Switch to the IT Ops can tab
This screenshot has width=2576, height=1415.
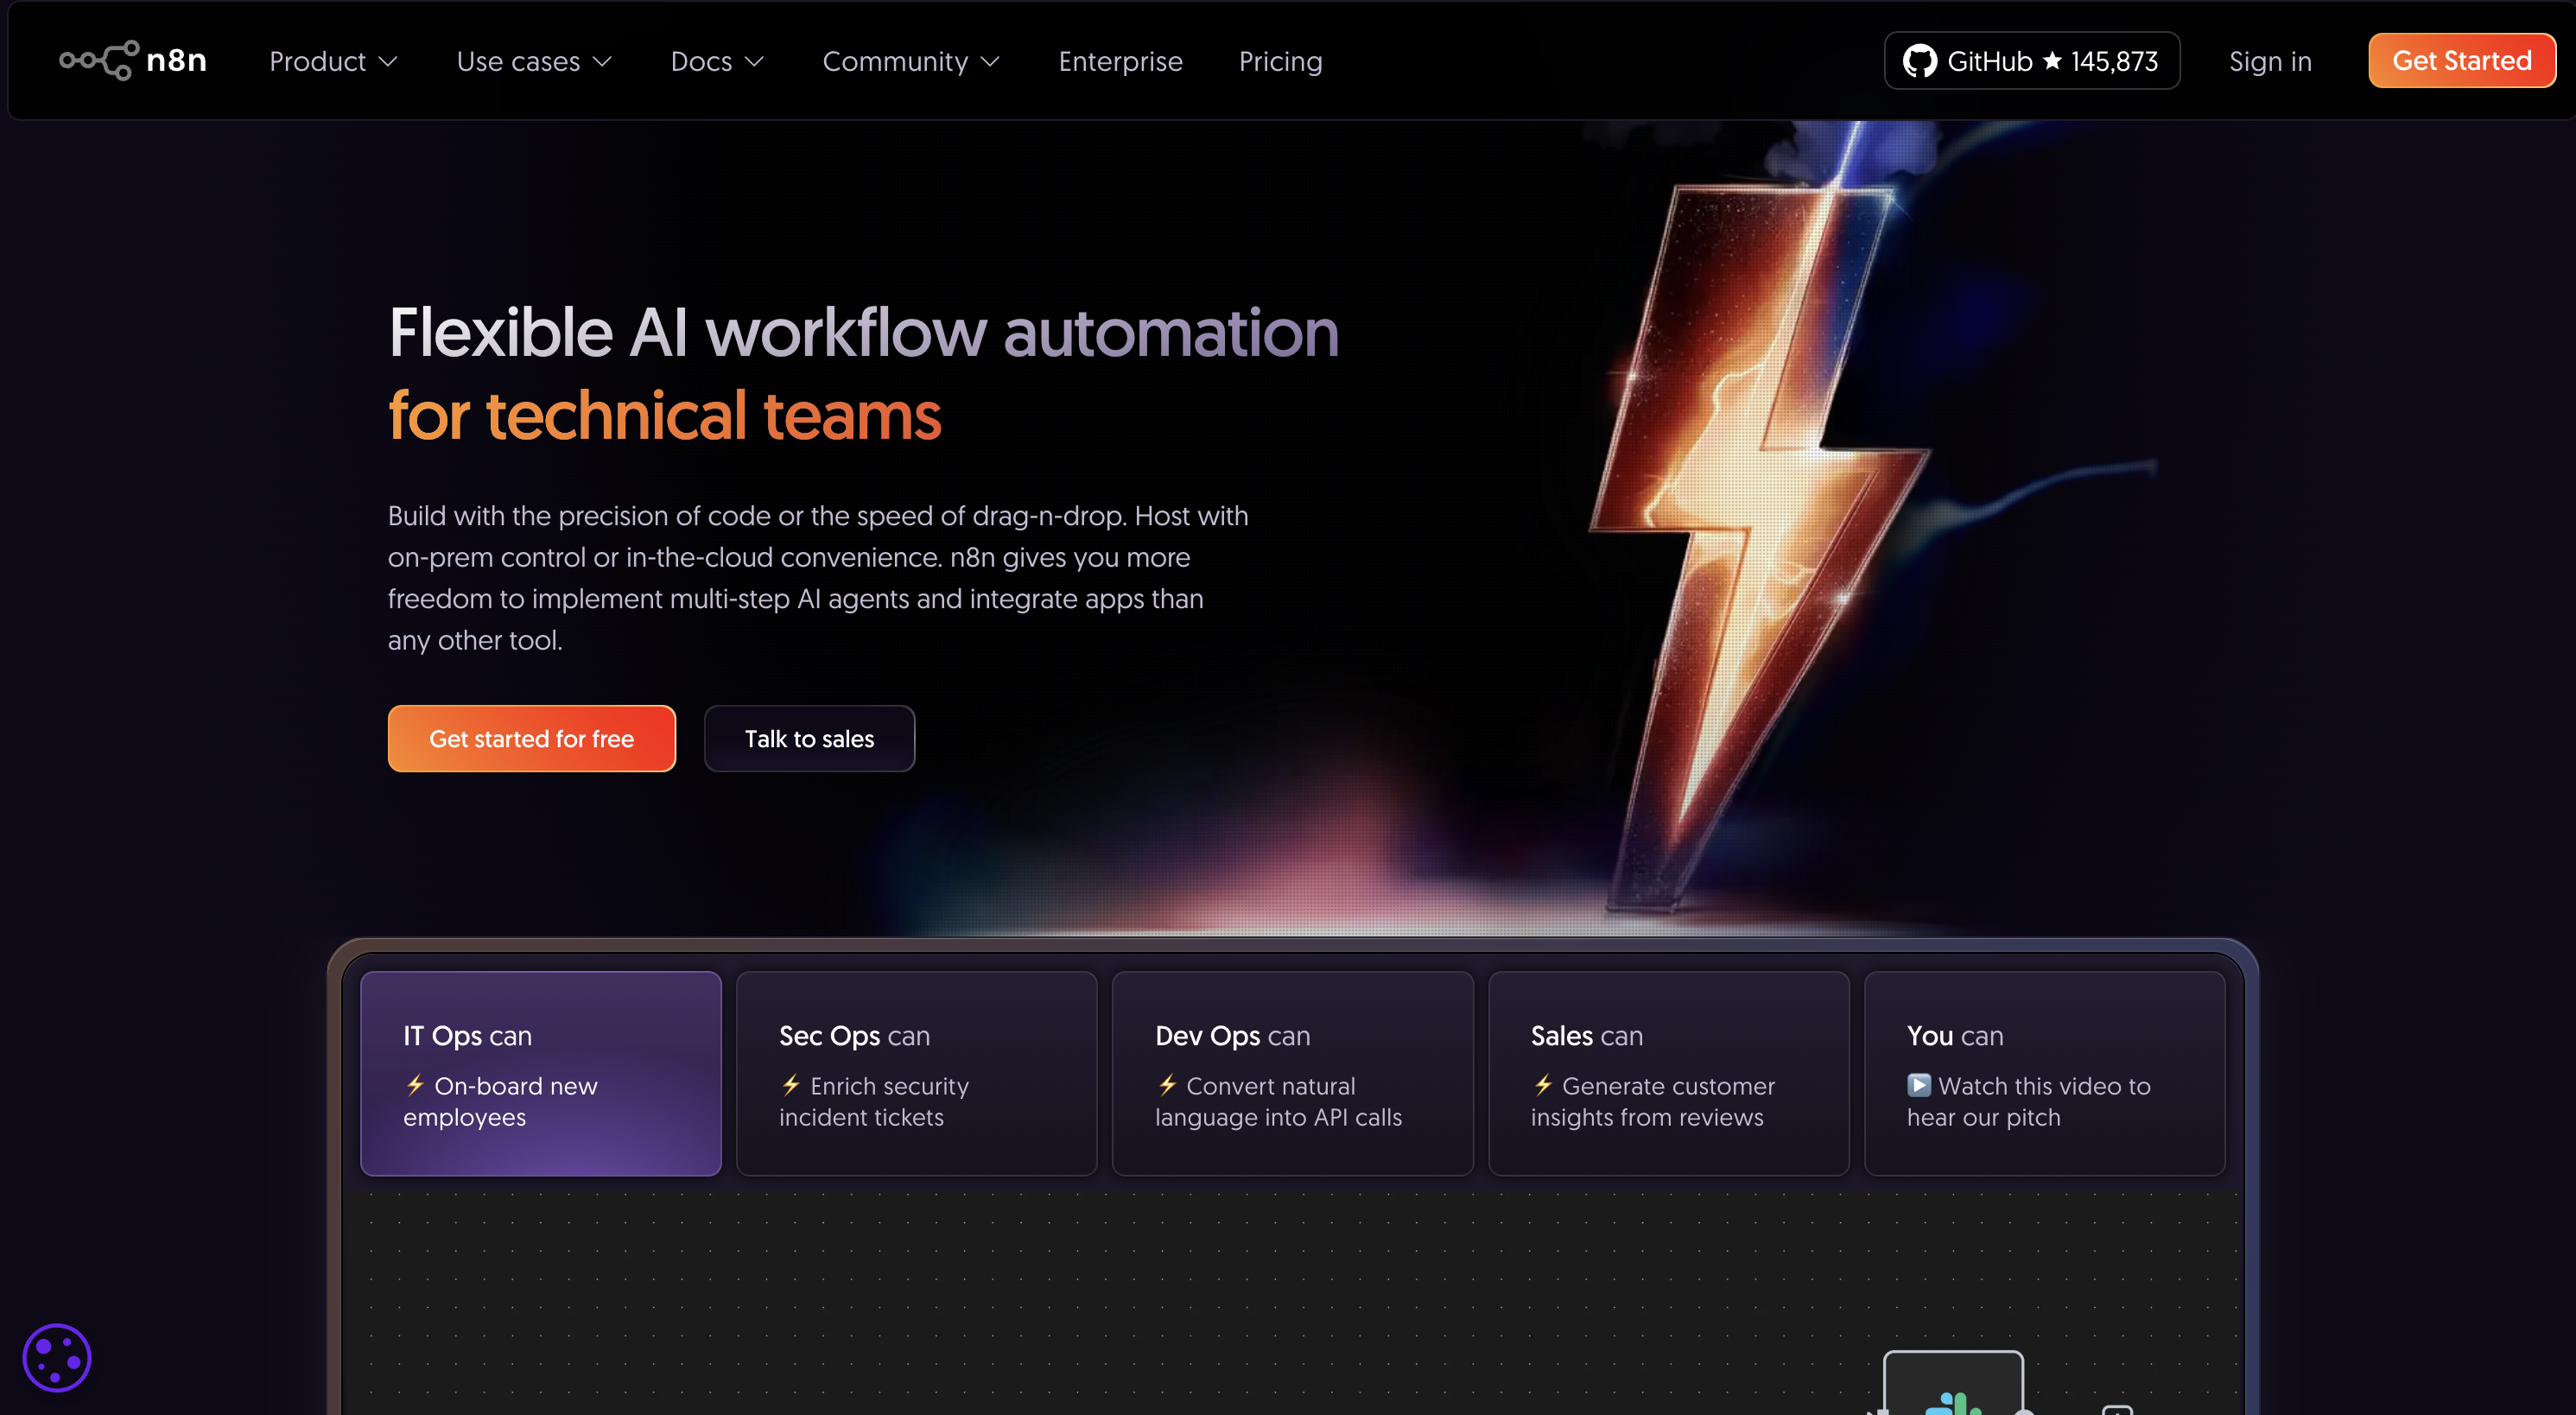(x=540, y=1073)
